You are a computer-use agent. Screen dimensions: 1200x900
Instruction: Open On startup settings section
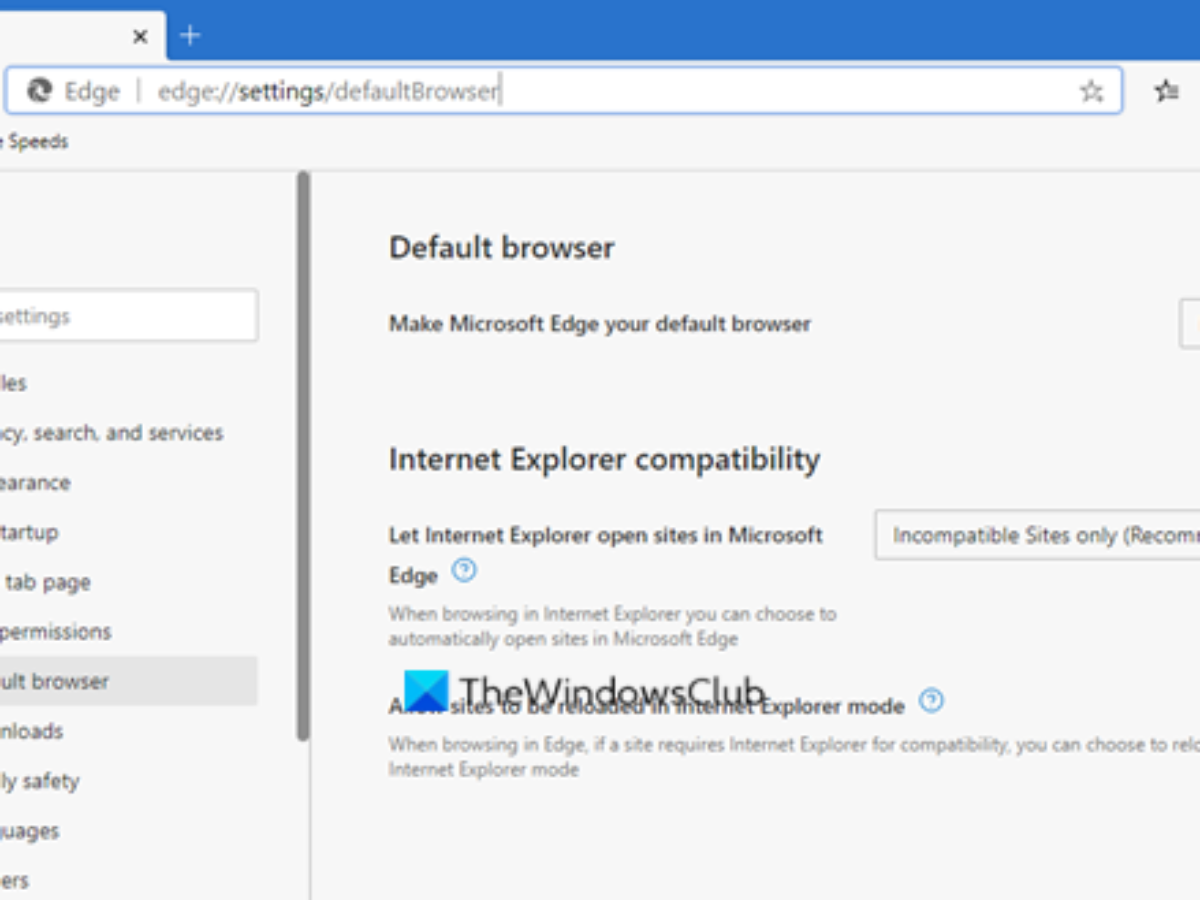pos(29,532)
